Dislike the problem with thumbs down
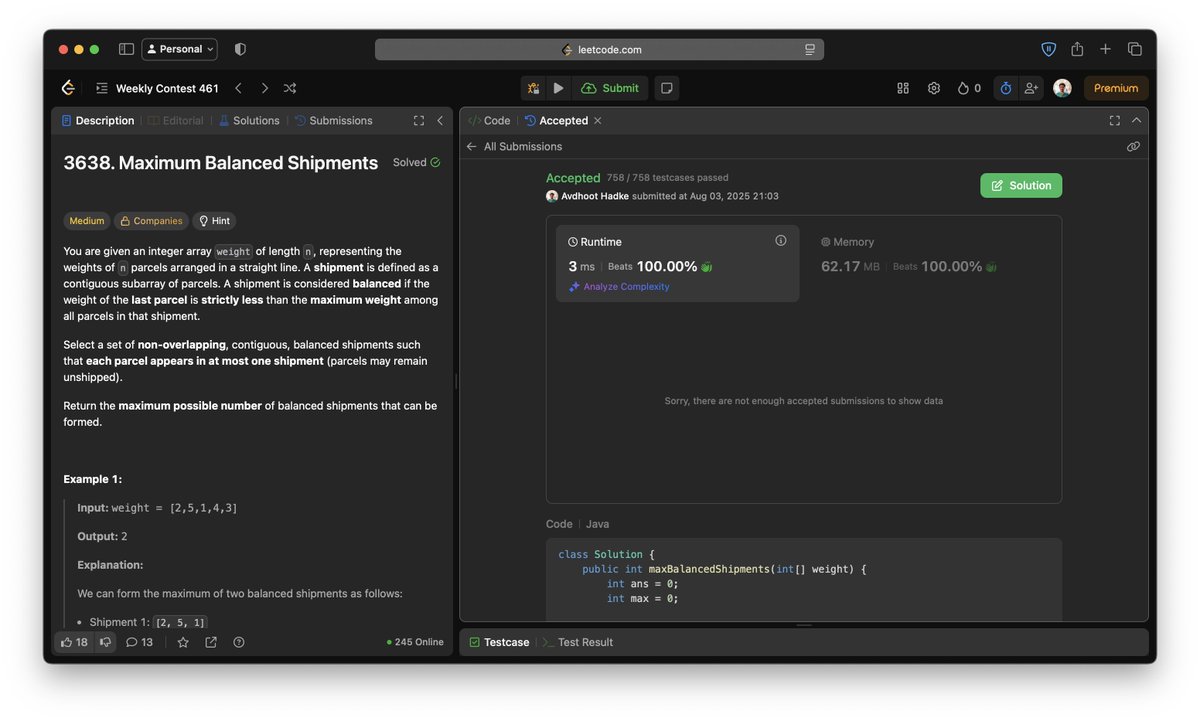The width and height of the screenshot is (1200, 721). pos(105,642)
